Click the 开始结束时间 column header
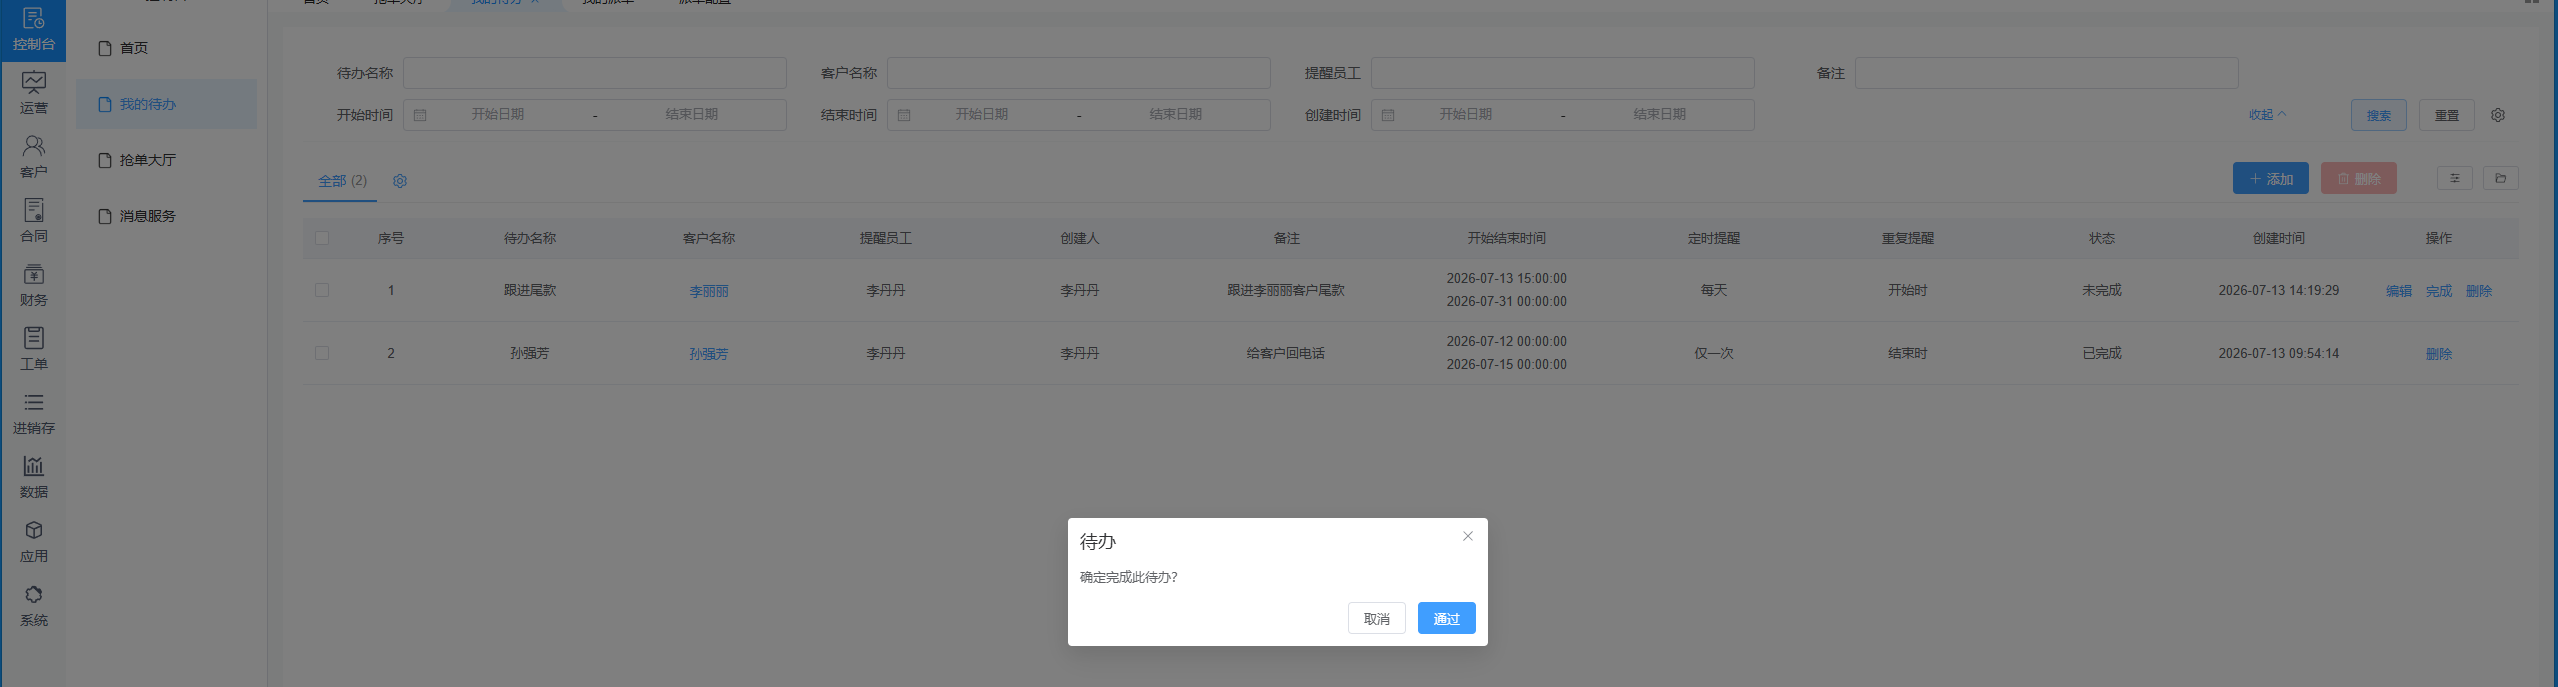 [1506, 238]
